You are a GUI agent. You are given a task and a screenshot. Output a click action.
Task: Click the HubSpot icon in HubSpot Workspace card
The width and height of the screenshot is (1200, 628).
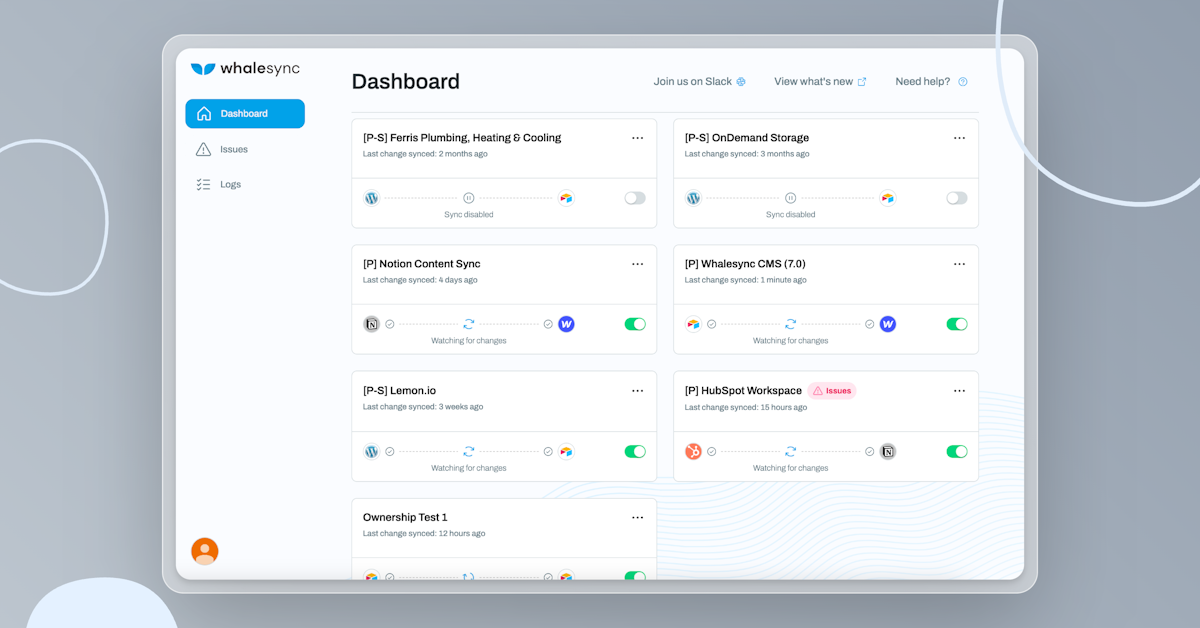click(693, 452)
